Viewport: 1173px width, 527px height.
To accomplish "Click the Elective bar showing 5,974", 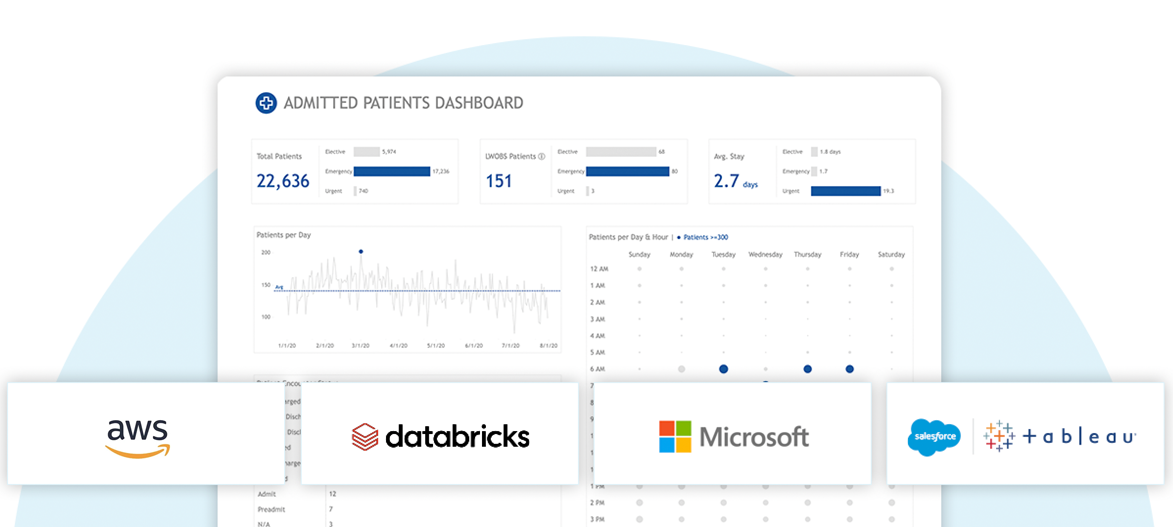I will pos(367,151).
